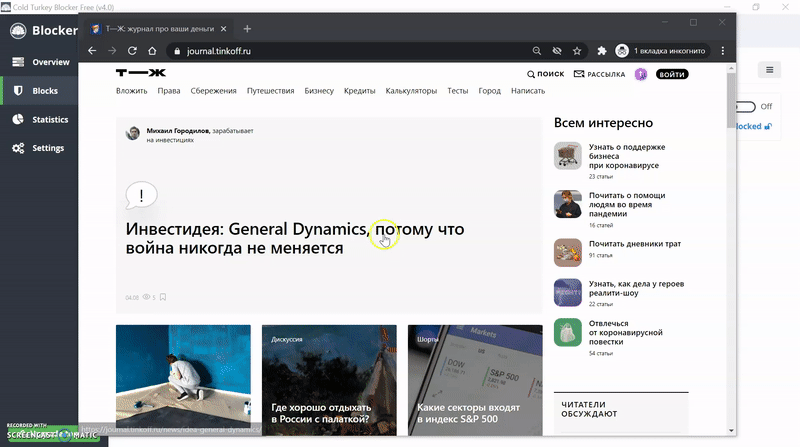This screenshot has width=800, height=447.
Task: Open the Тесты menu section
Action: point(458,91)
